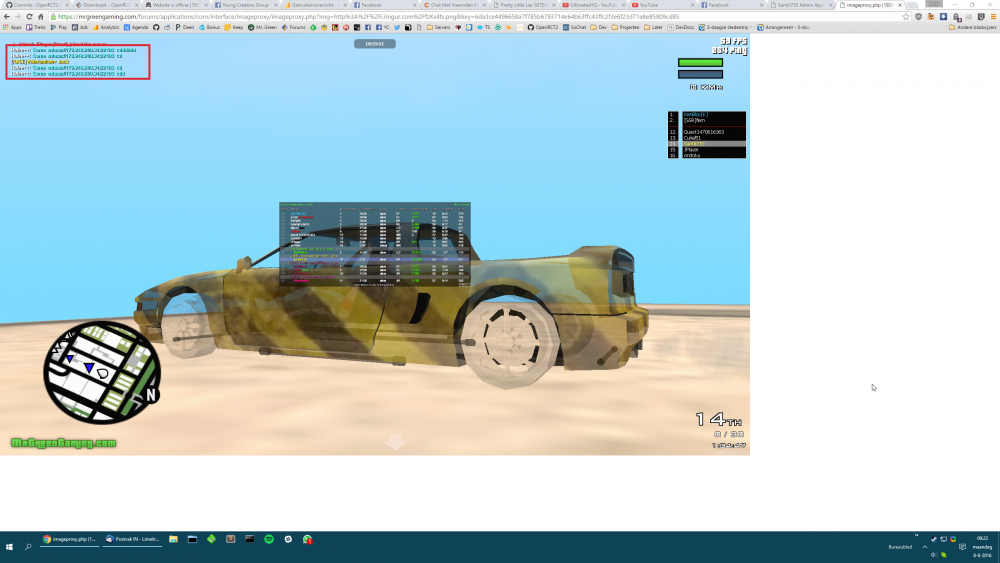The image size is (1000, 563).
Task: Expand the Dev bookmark folder
Action: (x=599, y=27)
